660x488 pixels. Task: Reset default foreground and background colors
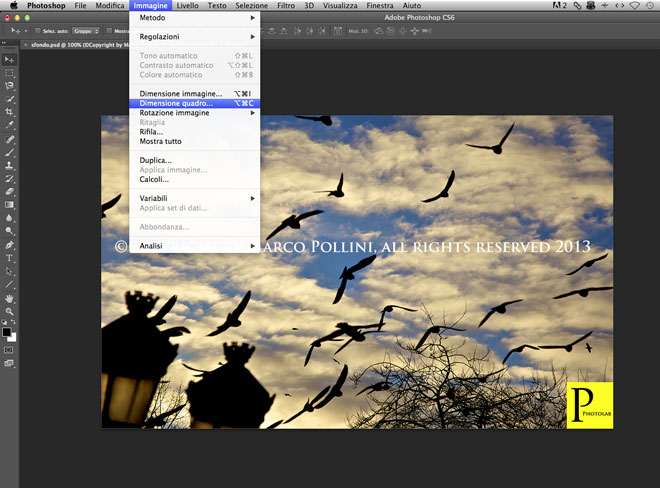(4, 322)
